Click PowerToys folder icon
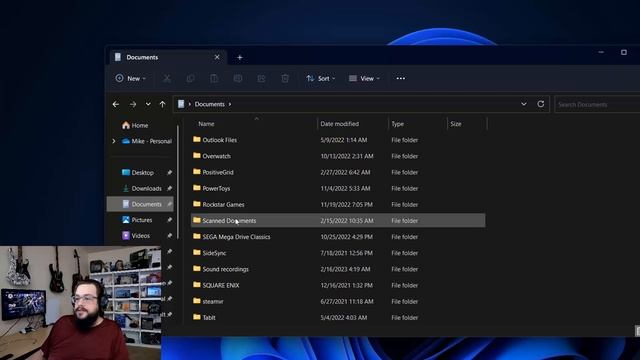The width and height of the screenshot is (640, 360). [x=197, y=188]
